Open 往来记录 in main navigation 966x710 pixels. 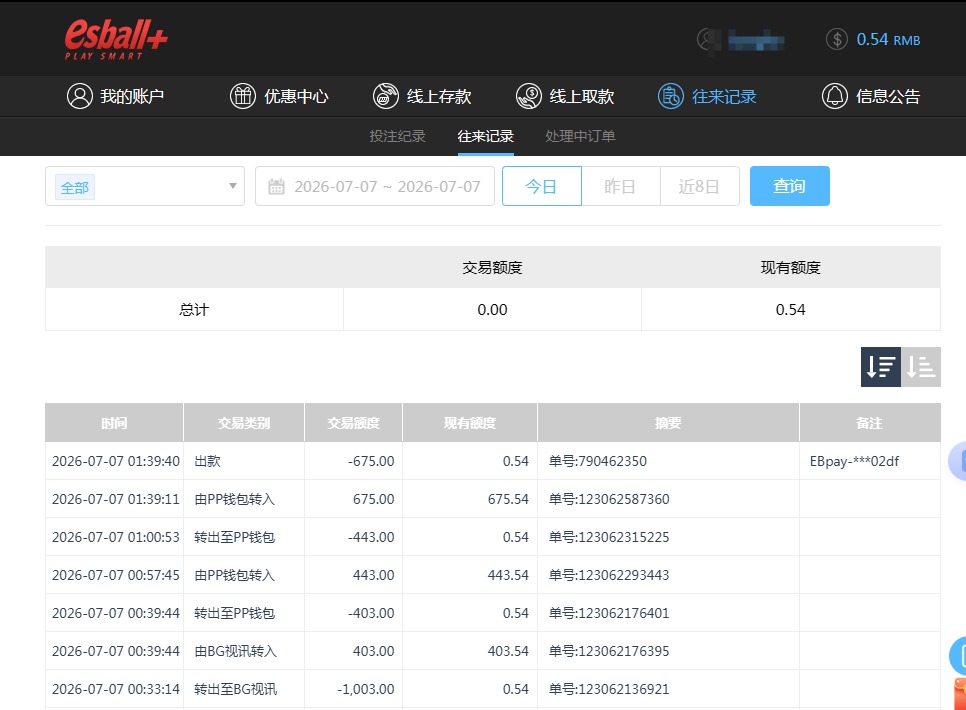(724, 96)
